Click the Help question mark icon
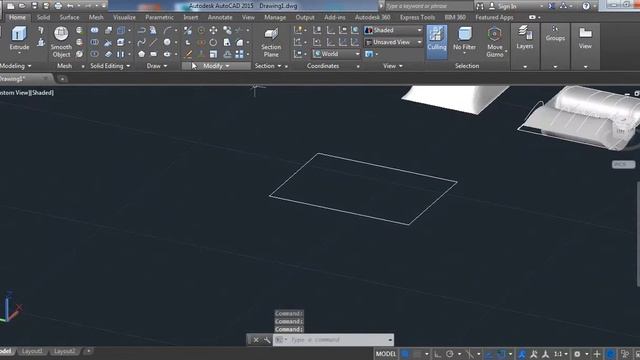Screen dimensions: 640x360 click(x=586, y=6)
